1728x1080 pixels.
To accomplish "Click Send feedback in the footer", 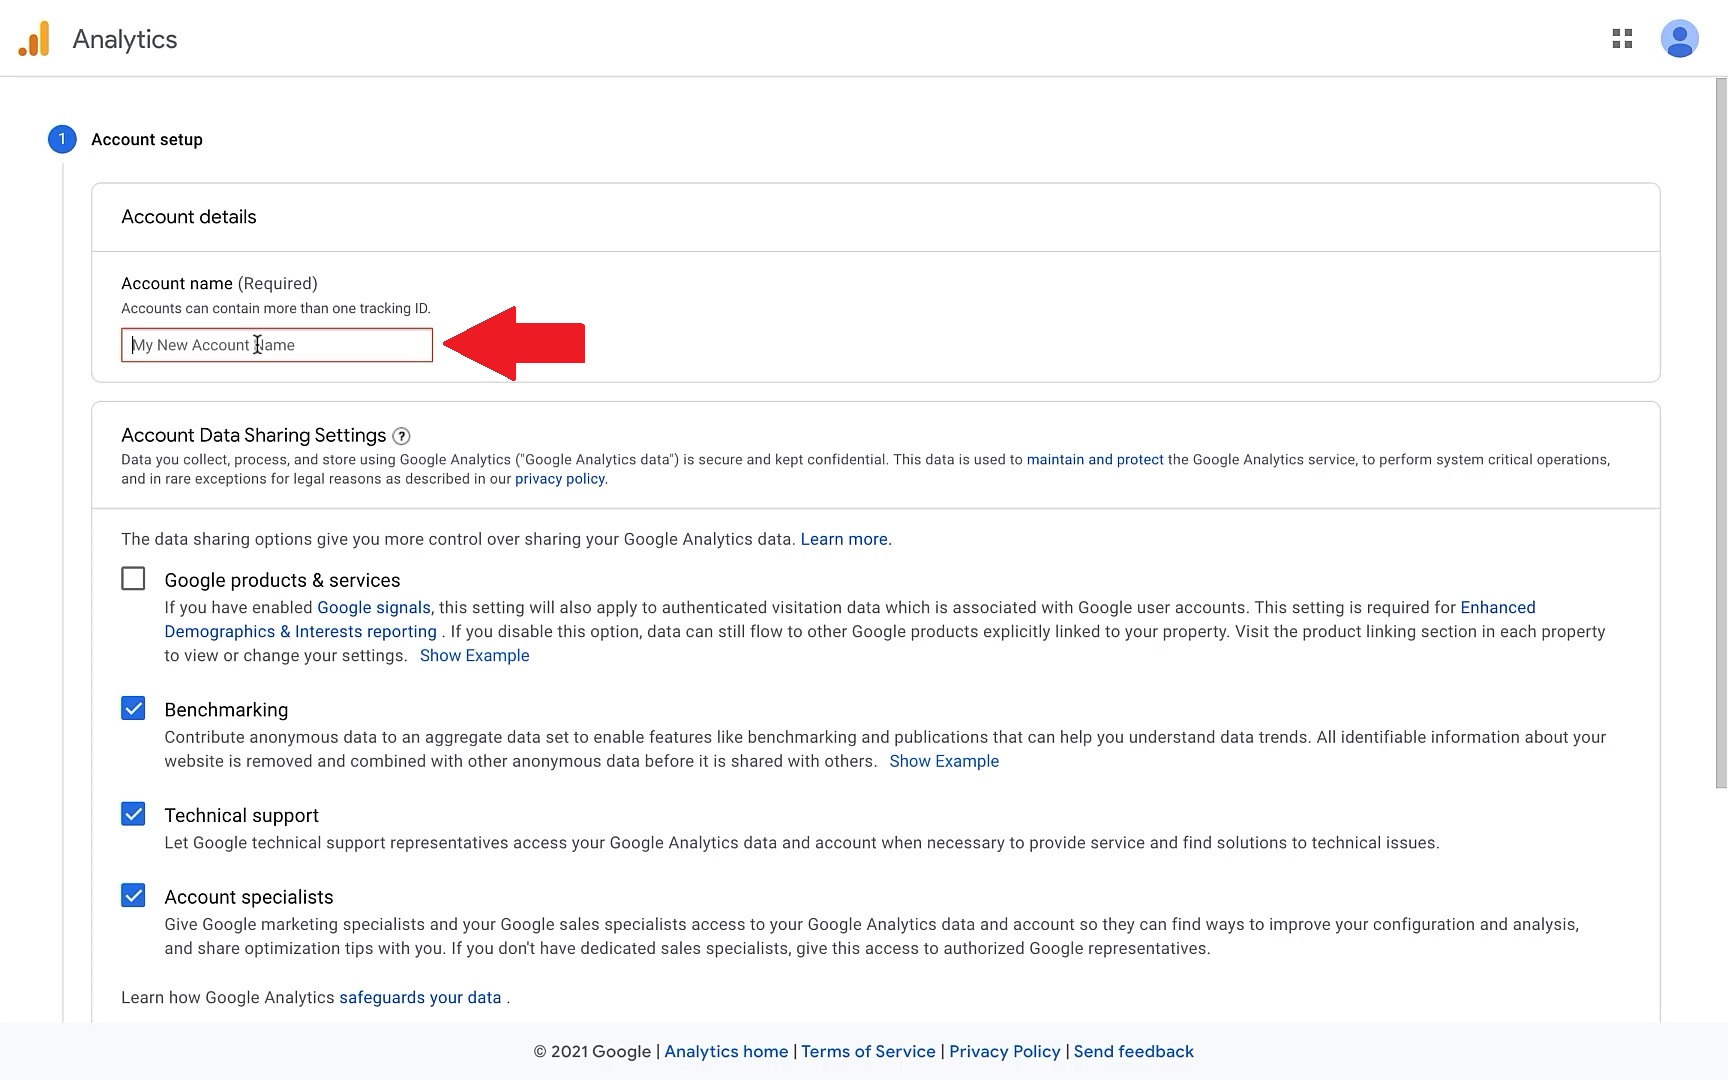I will tap(1133, 1052).
